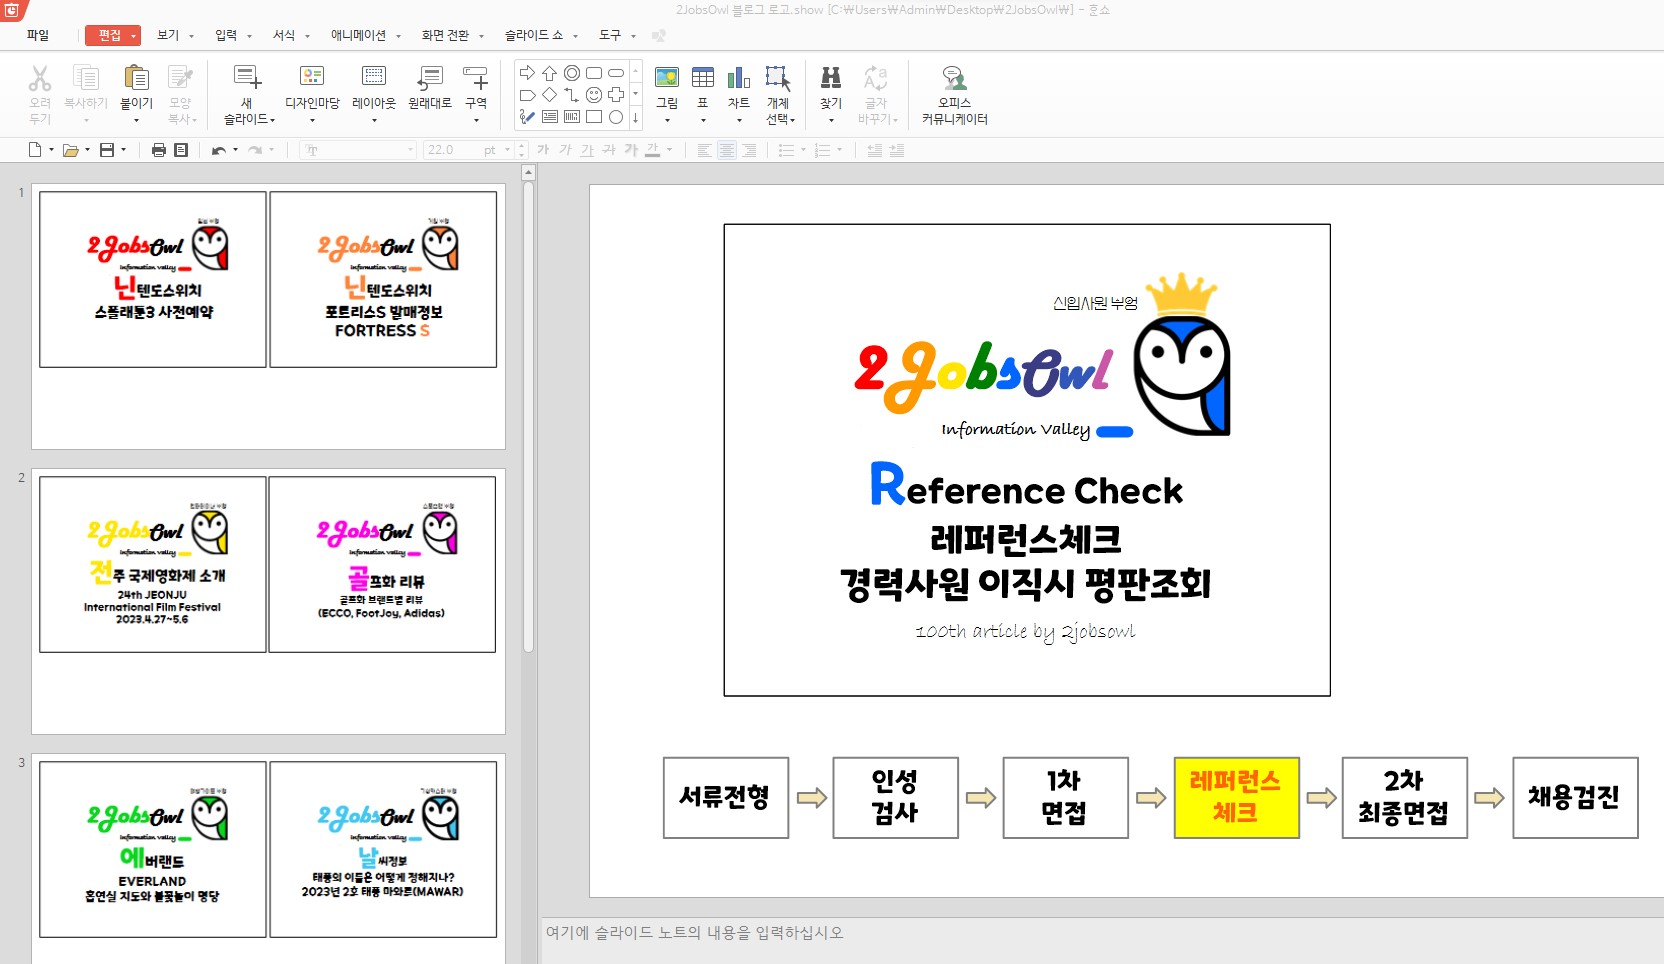Insert a chart with the 차트 icon

(x=739, y=77)
